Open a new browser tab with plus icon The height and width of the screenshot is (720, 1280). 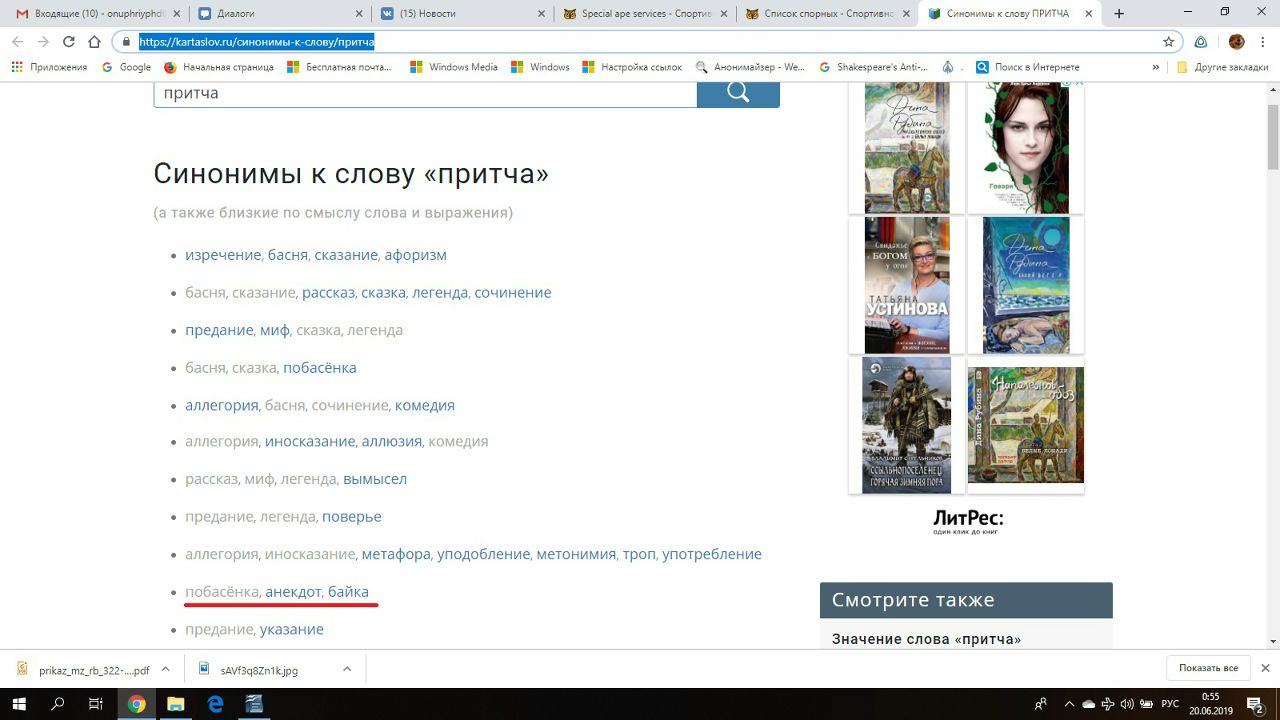1119,14
